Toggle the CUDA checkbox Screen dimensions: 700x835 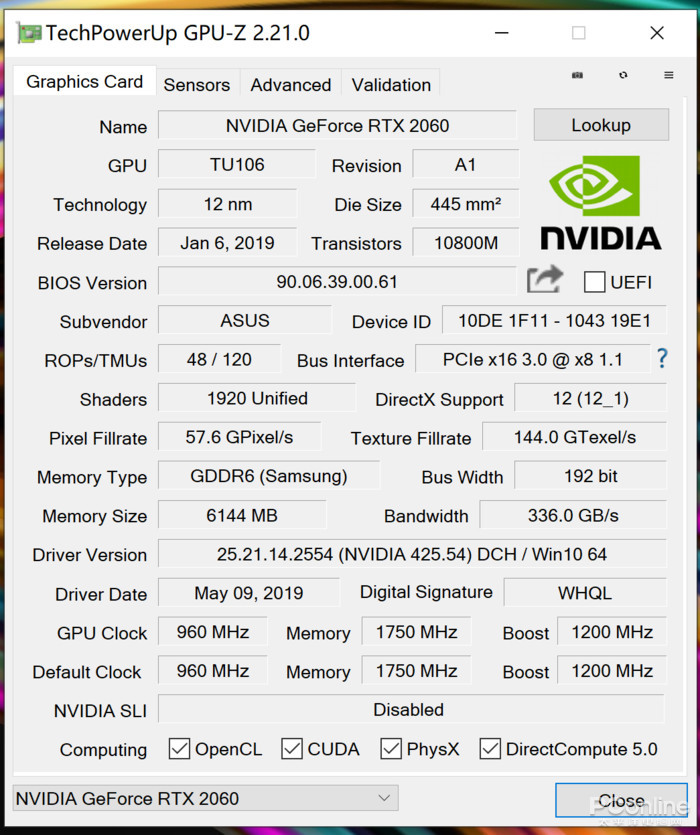pos(292,748)
